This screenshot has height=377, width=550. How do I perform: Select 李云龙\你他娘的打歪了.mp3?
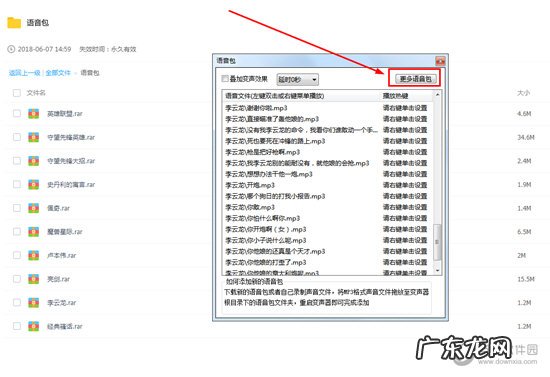click(x=266, y=262)
